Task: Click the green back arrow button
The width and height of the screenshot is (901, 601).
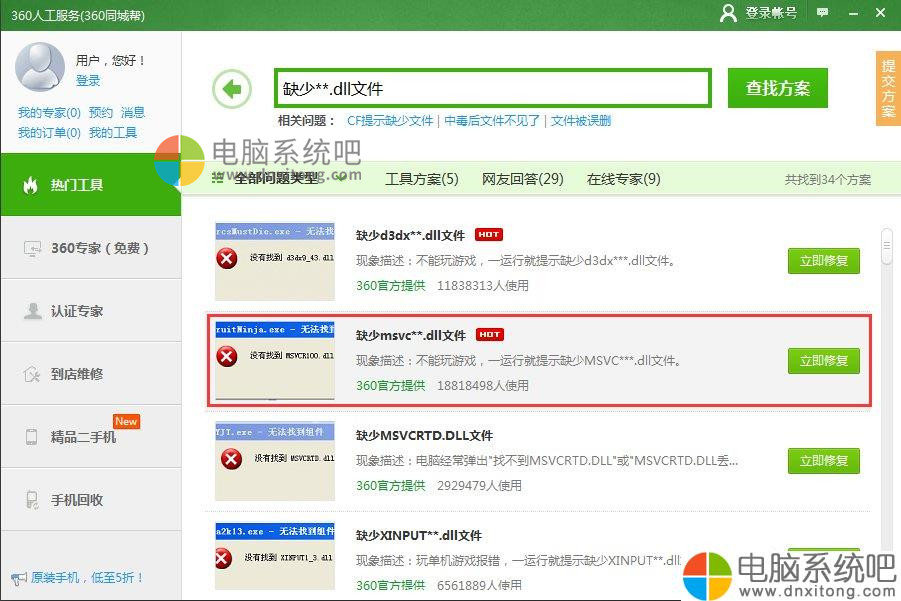Action: (x=232, y=89)
